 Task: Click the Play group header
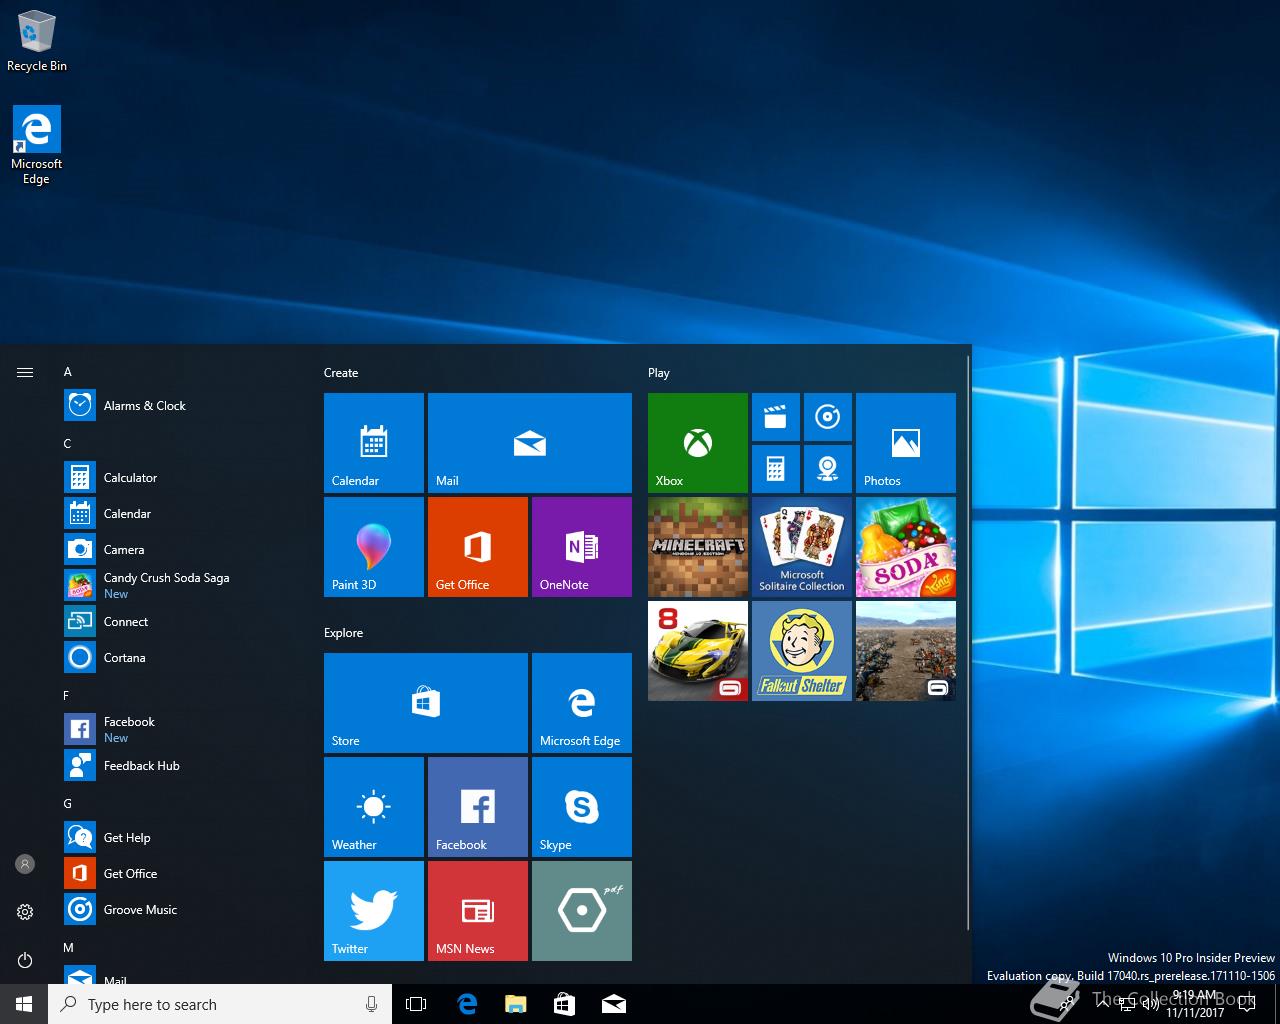pos(658,373)
